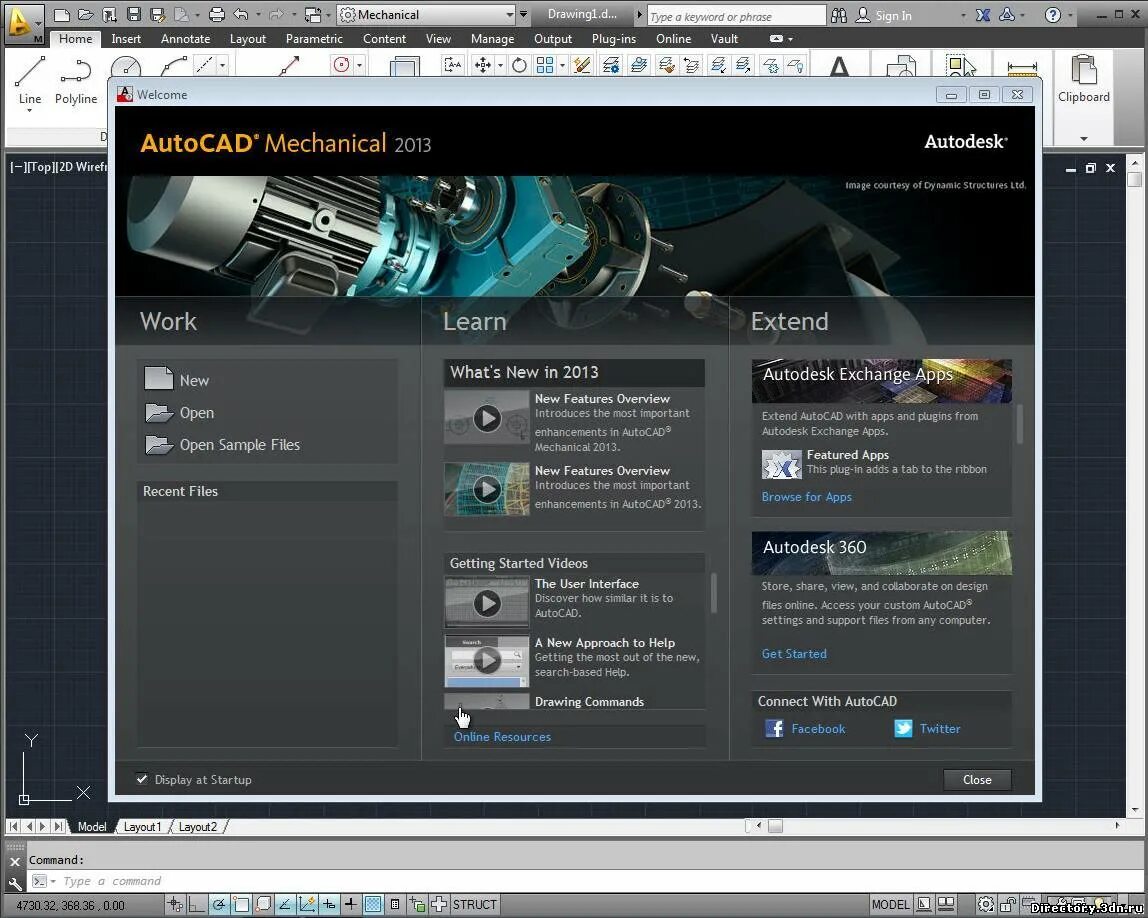Click the Plot printer icon

point(217,15)
